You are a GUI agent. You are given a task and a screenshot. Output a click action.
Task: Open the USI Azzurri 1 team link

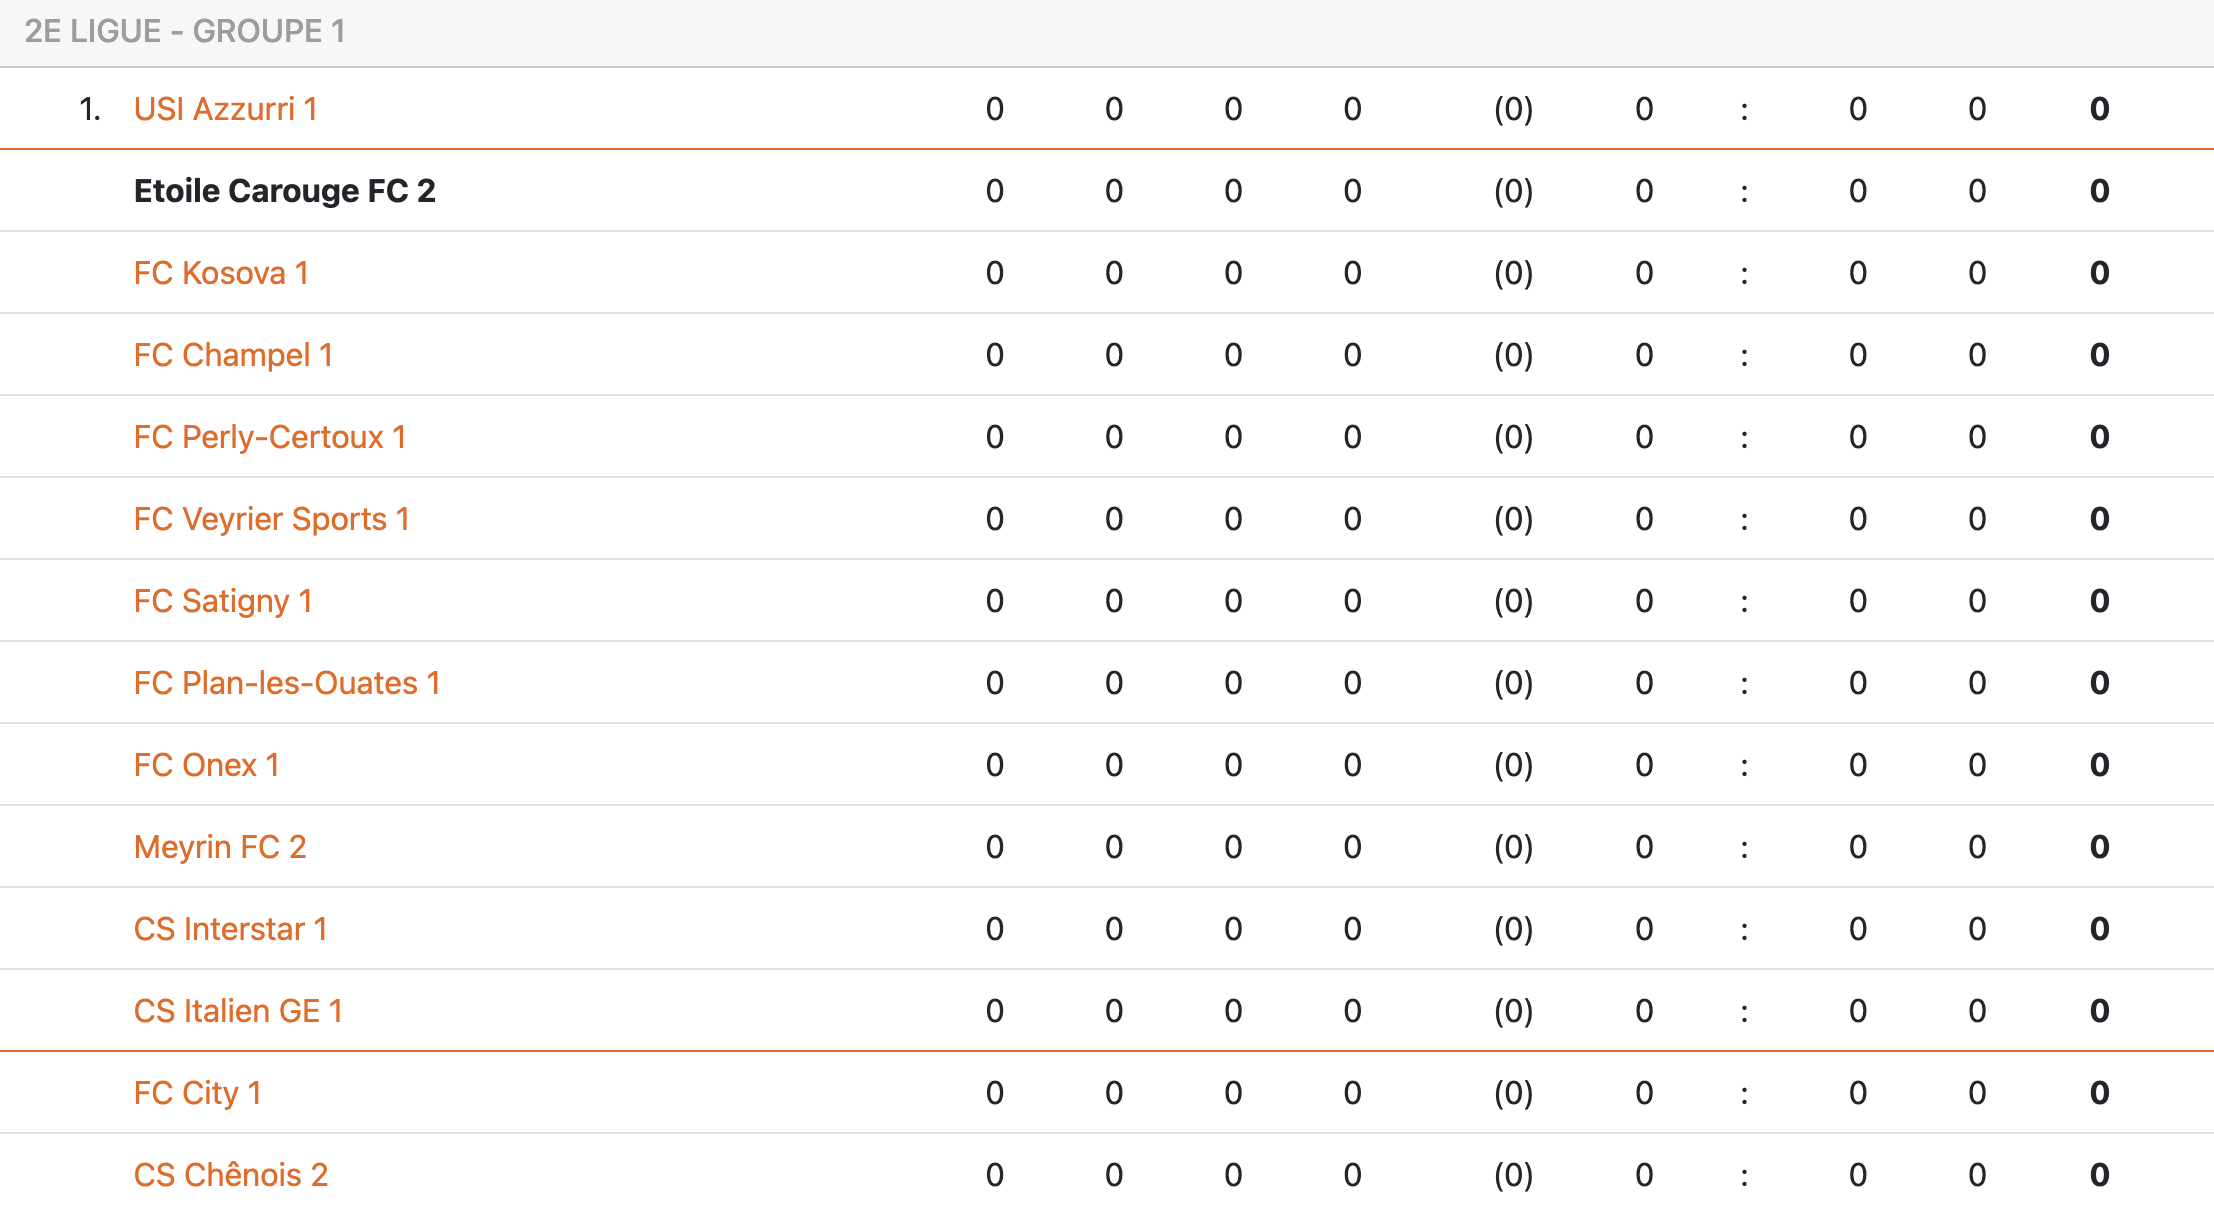(x=225, y=109)
